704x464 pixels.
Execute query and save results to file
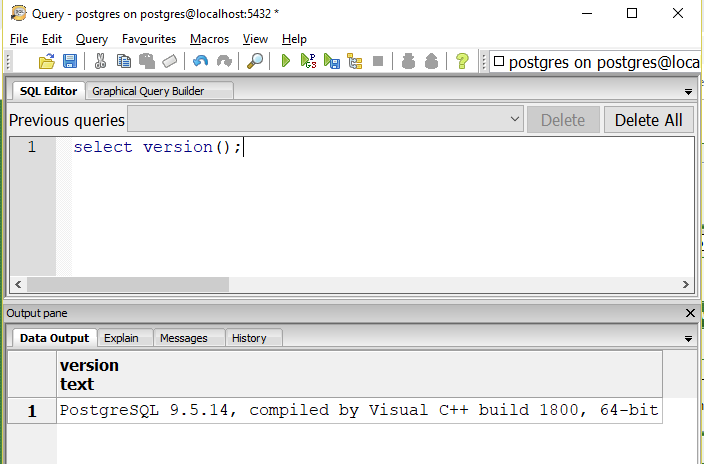click(332, 61)
